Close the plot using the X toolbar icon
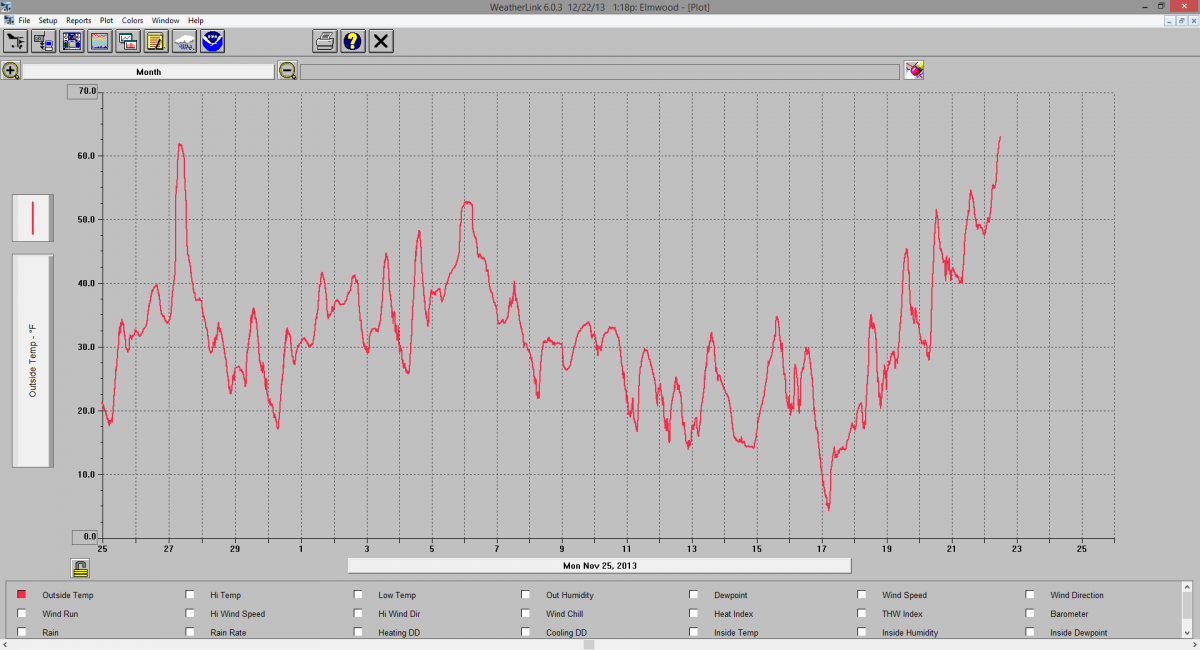This screenshot has width=1200, height=650. 381,41
